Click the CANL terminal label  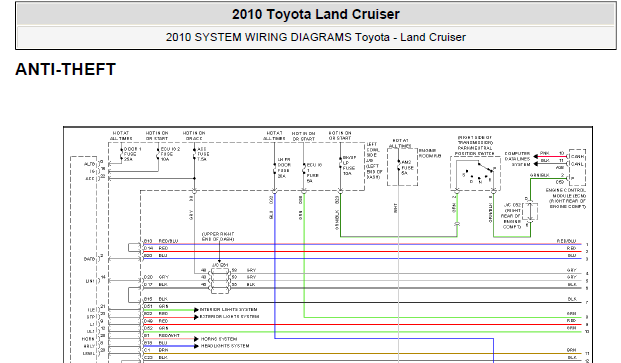(577, 164)
